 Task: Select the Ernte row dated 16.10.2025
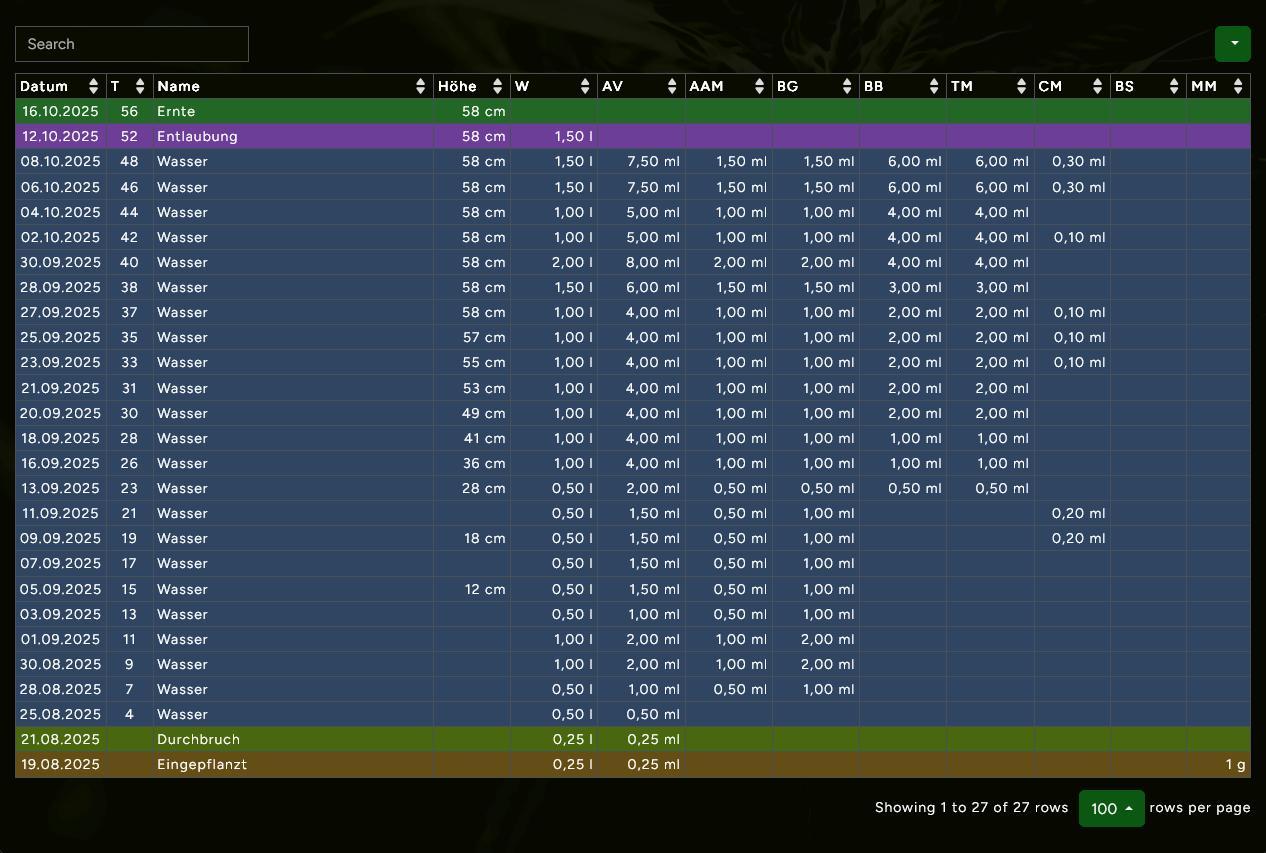pyautogui.click(x=176, y=111)
